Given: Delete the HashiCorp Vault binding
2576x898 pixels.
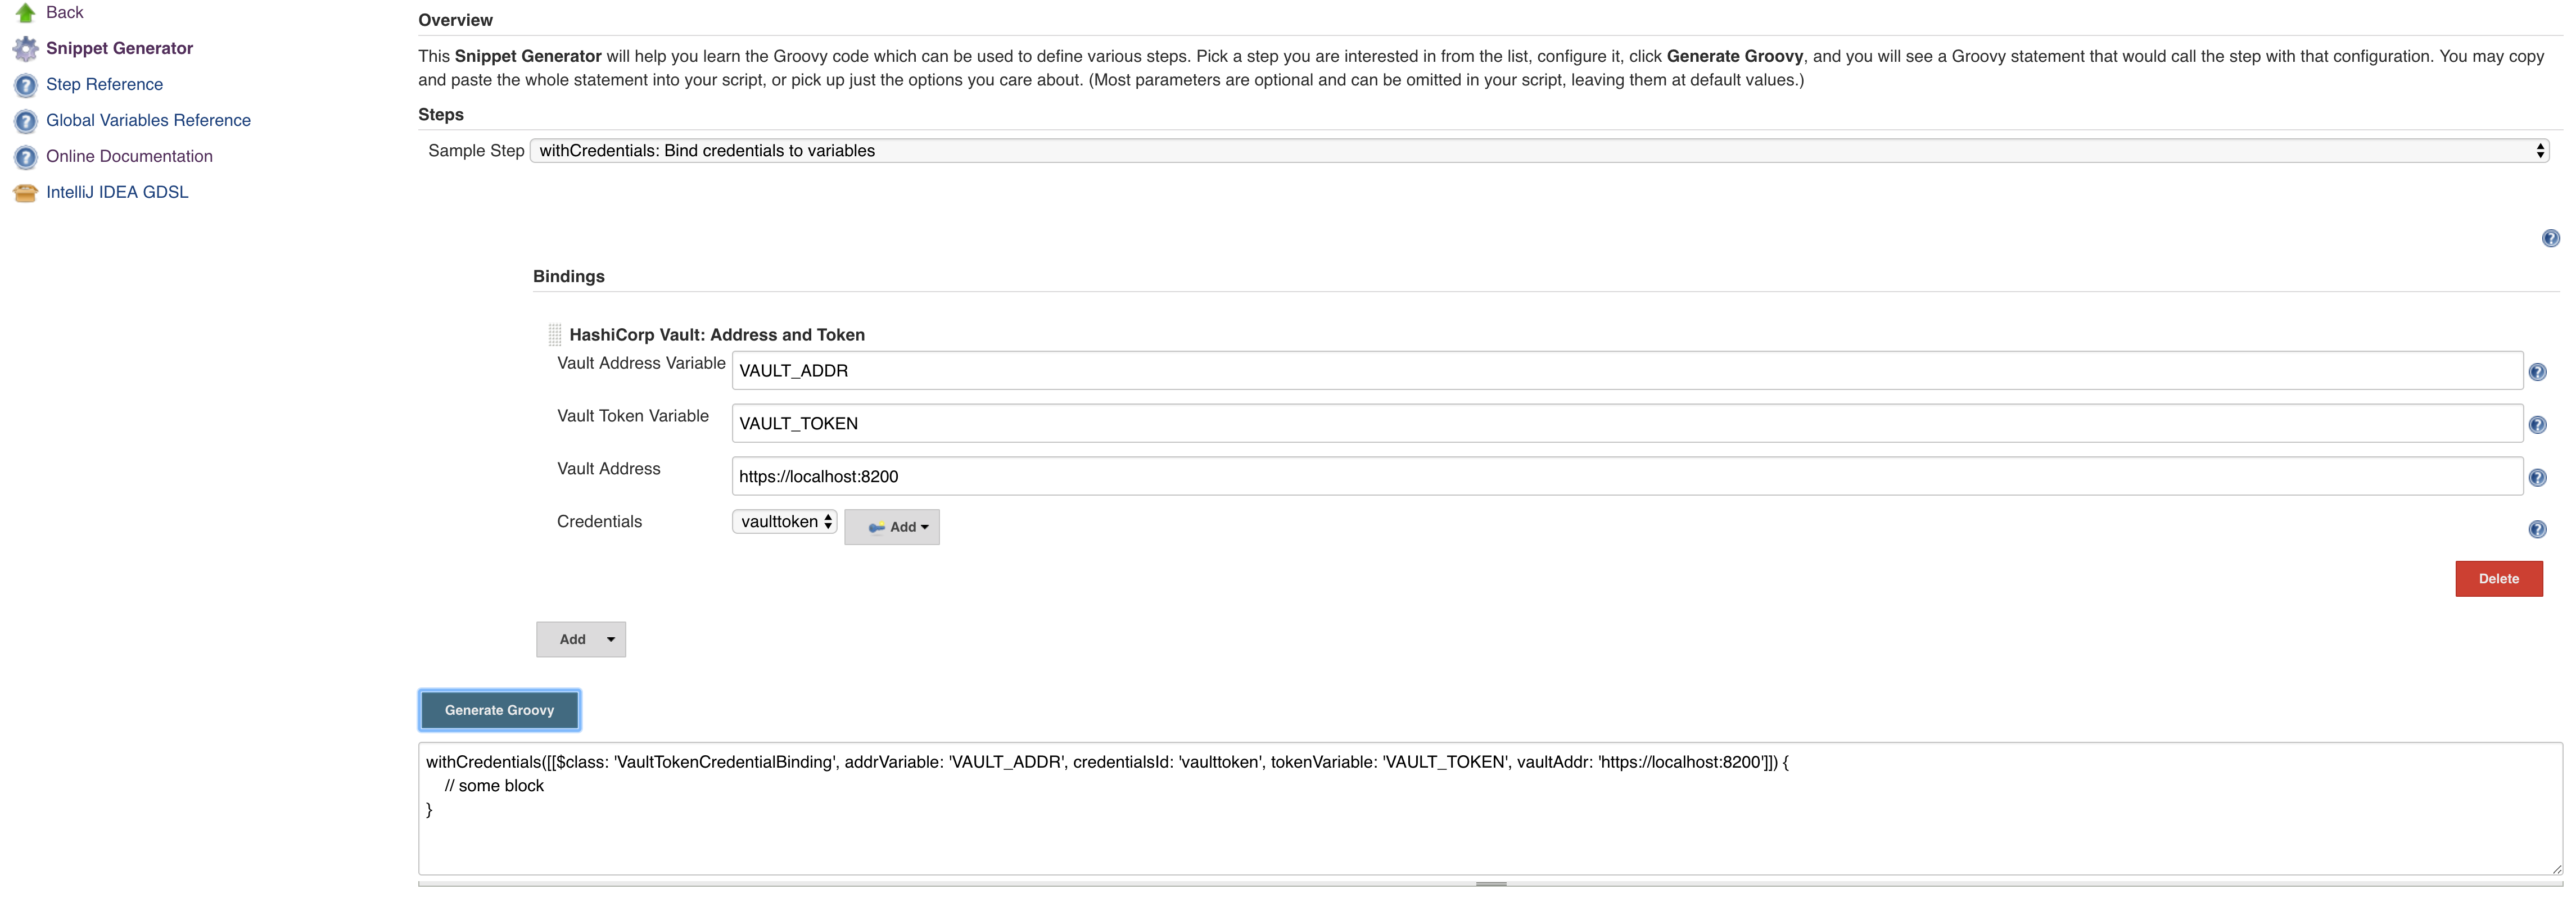Looking at the screenshot, I should pos(2498,579).
